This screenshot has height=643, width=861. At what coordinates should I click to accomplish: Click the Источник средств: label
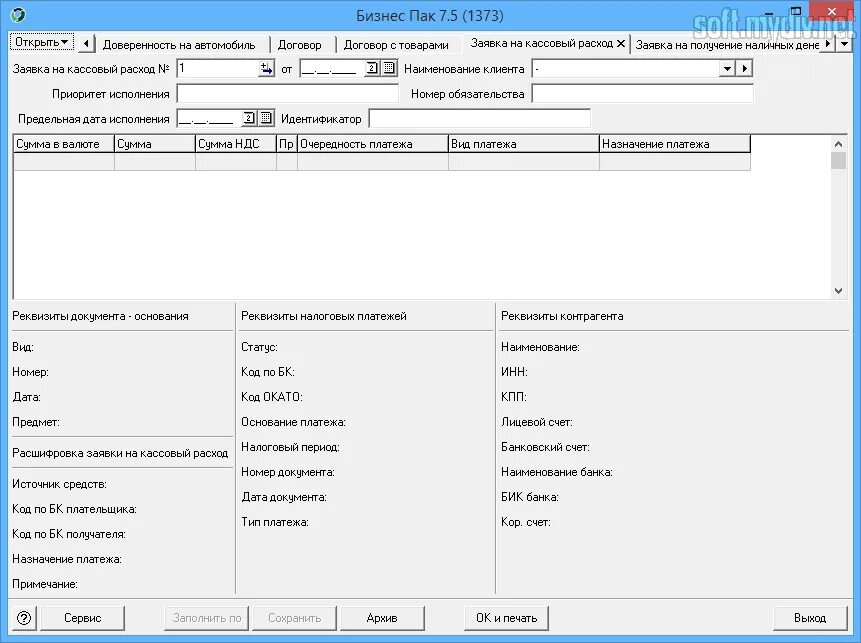59,484
